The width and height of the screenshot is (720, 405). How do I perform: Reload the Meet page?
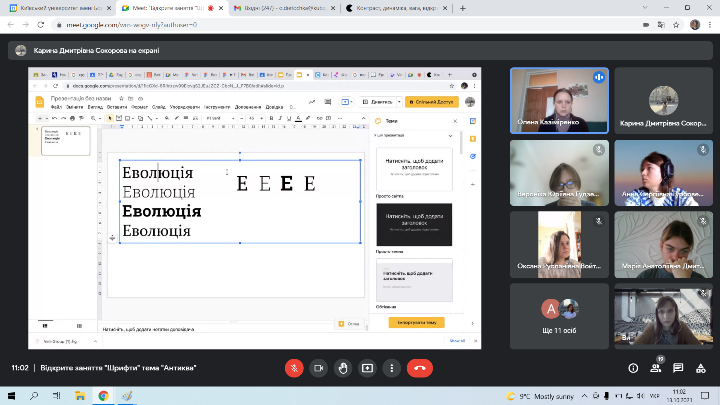[41, 24]
